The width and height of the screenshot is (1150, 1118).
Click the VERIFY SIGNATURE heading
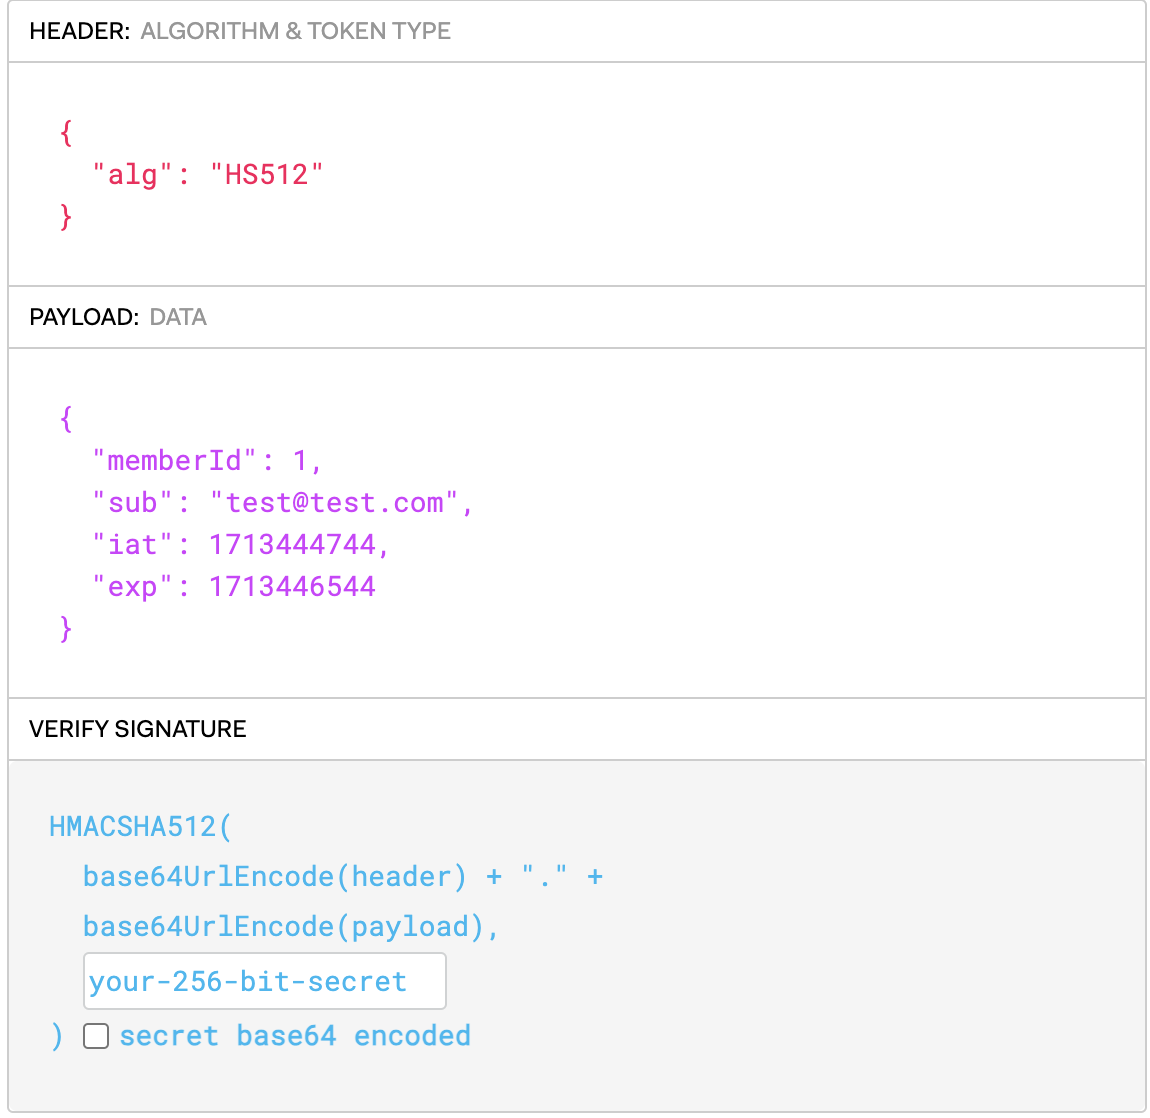click(138, 728)
